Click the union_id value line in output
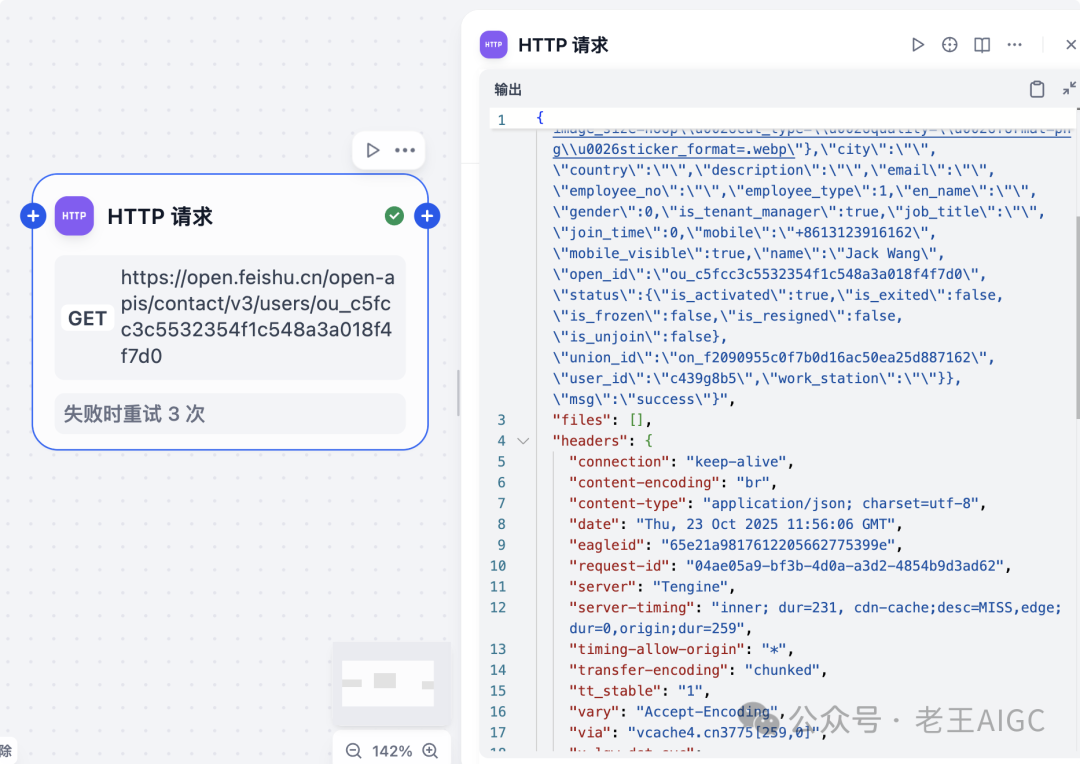Viewport: 1080px width, 764px height. pos(773,357)
